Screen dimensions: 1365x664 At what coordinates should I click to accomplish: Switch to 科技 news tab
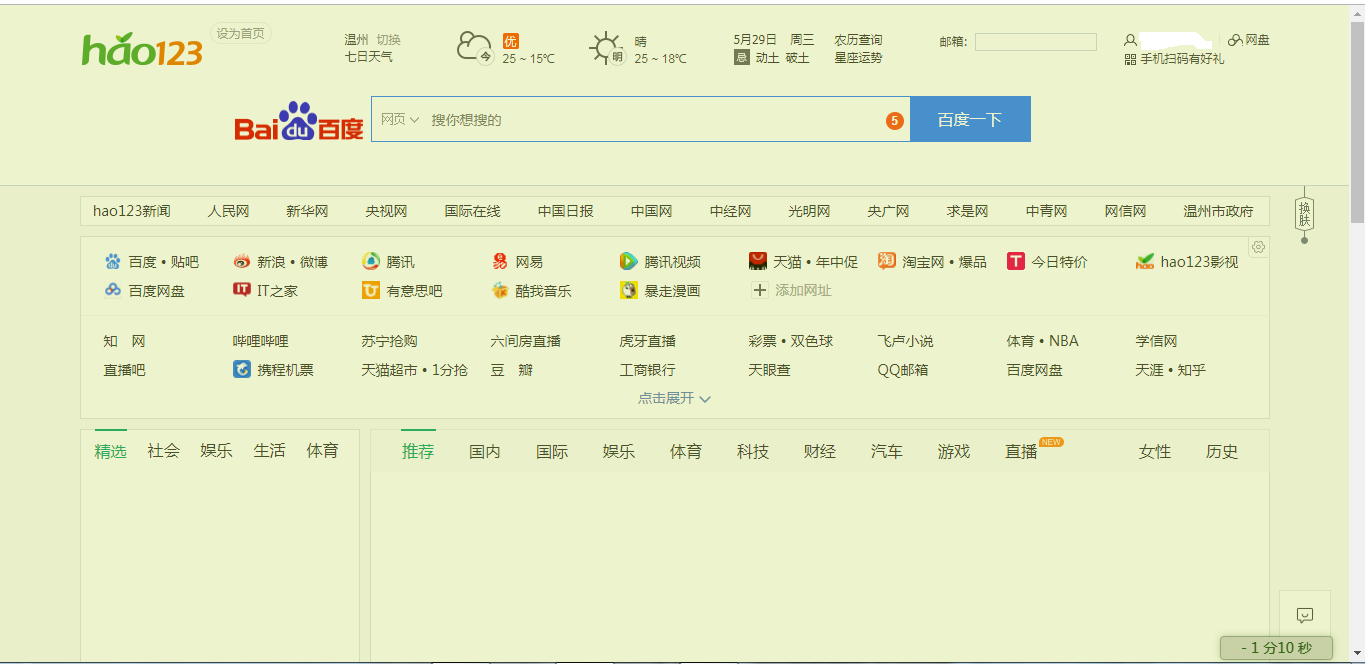coord(753,452)
